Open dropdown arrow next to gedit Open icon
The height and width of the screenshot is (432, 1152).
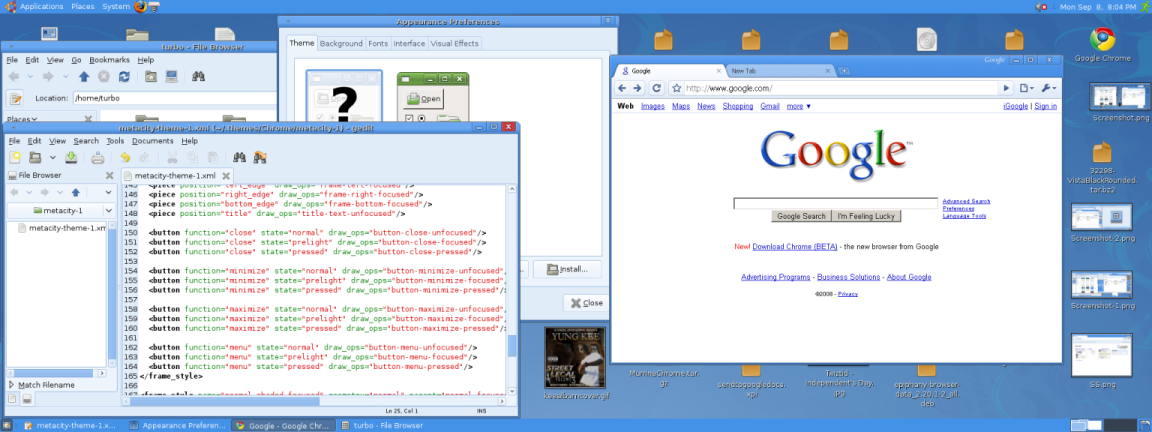point(52,157)
